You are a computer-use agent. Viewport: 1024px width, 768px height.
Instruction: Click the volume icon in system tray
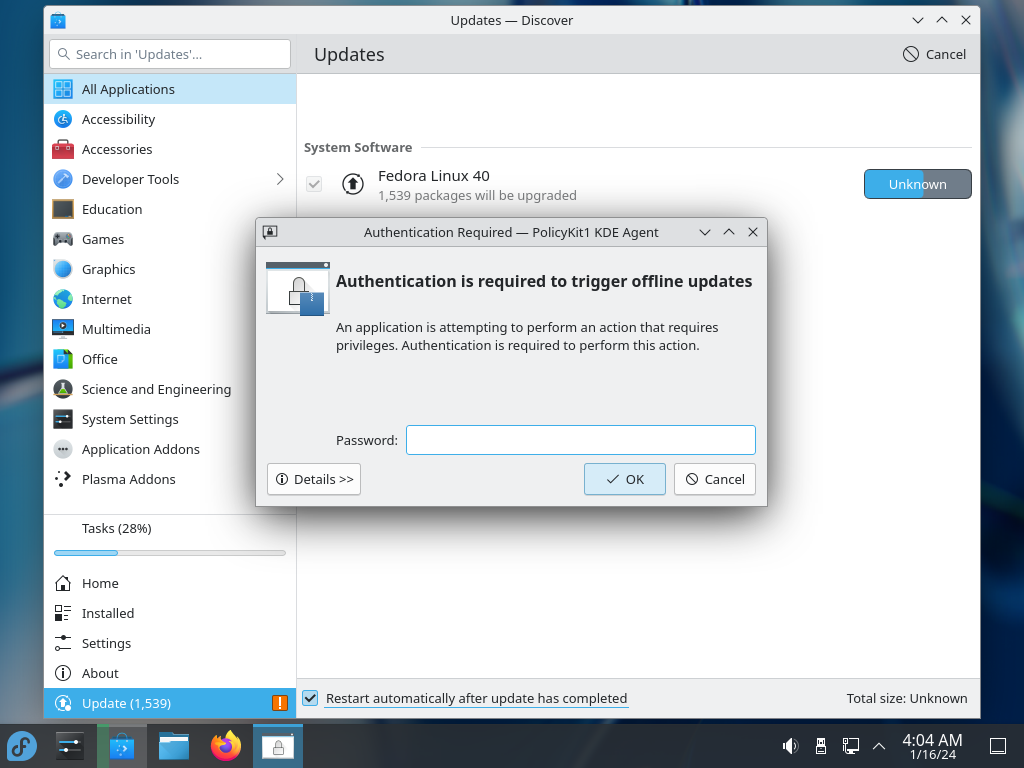(790, 746)
